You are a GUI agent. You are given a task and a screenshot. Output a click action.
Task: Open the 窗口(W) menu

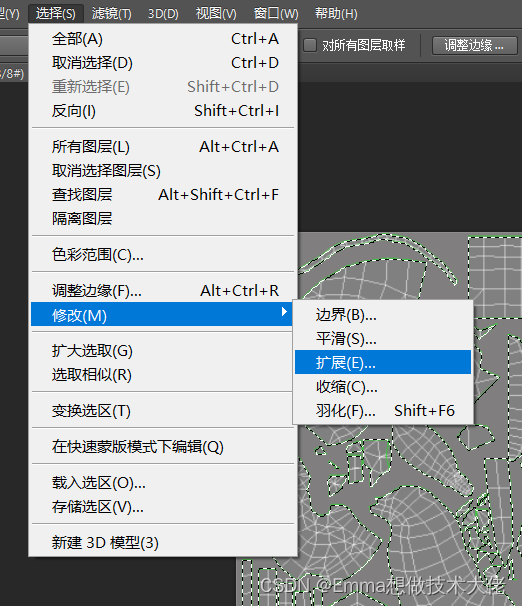click(276, 14)
